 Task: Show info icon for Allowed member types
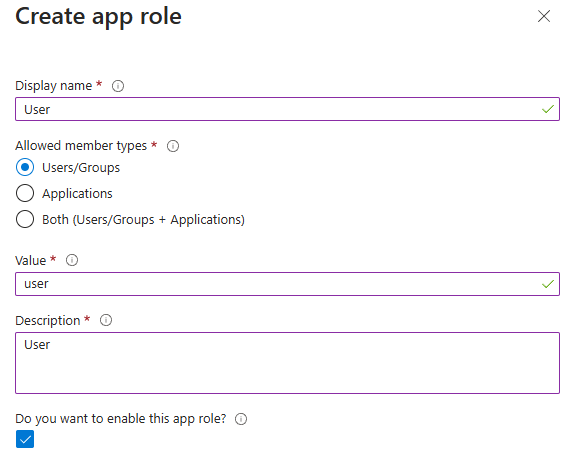pyautogui.click(x=173, y=146)
